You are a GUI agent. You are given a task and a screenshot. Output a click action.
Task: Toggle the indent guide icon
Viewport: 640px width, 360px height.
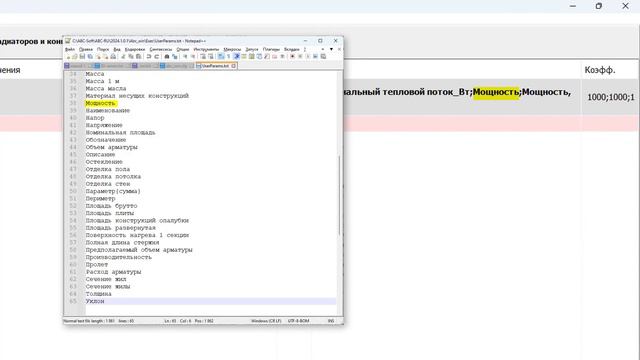[236, 56]
